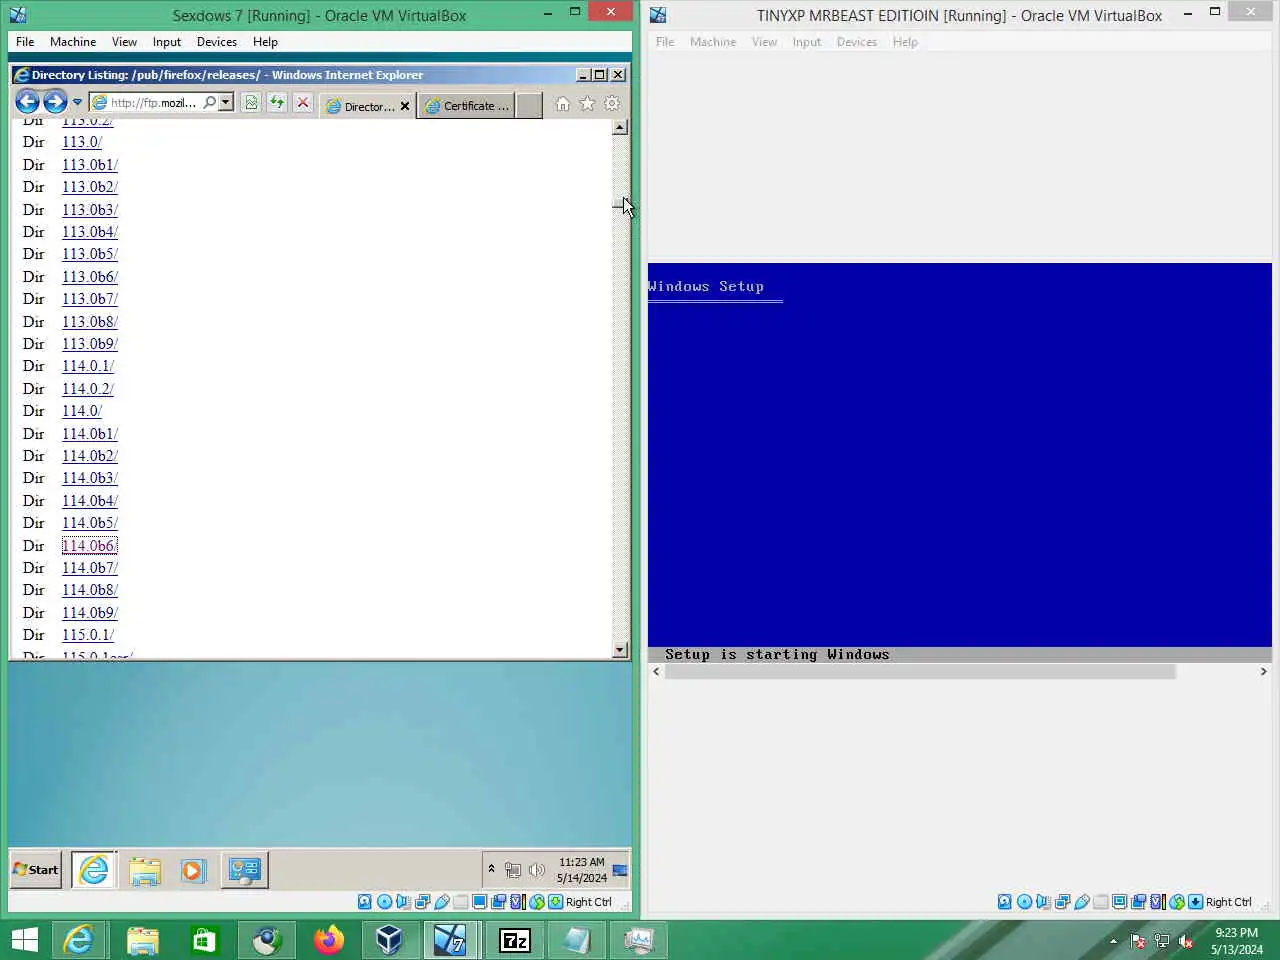
Task: Open host Windows Start button
Action: 24,940
